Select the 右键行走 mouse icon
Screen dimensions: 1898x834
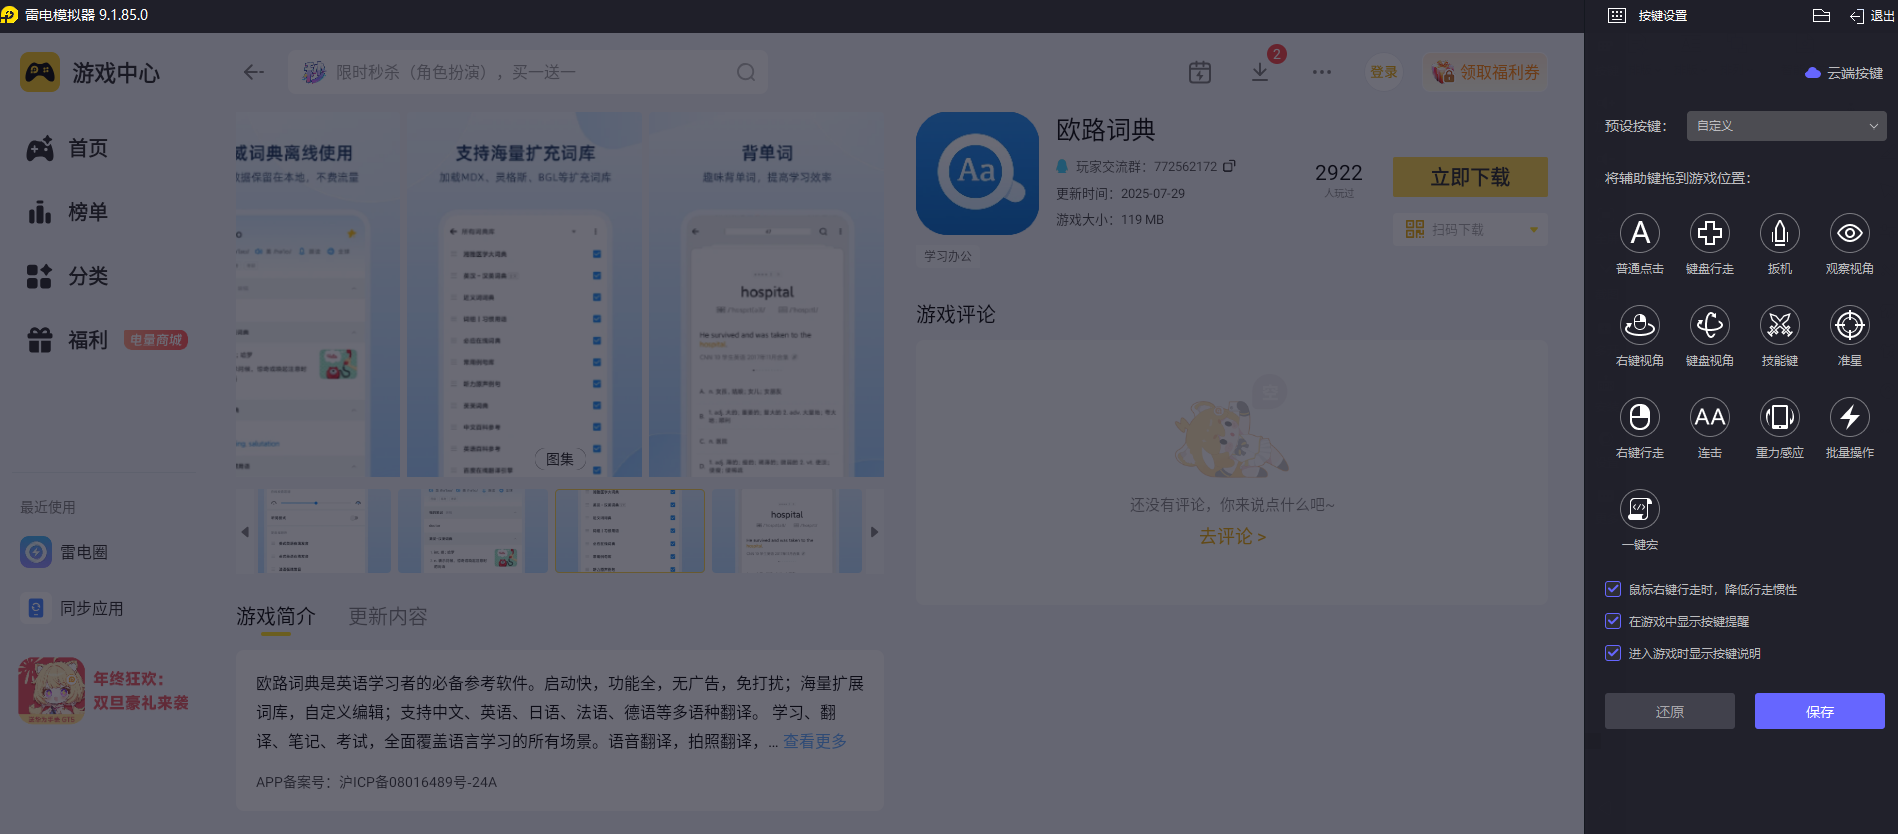[1640, 417]
